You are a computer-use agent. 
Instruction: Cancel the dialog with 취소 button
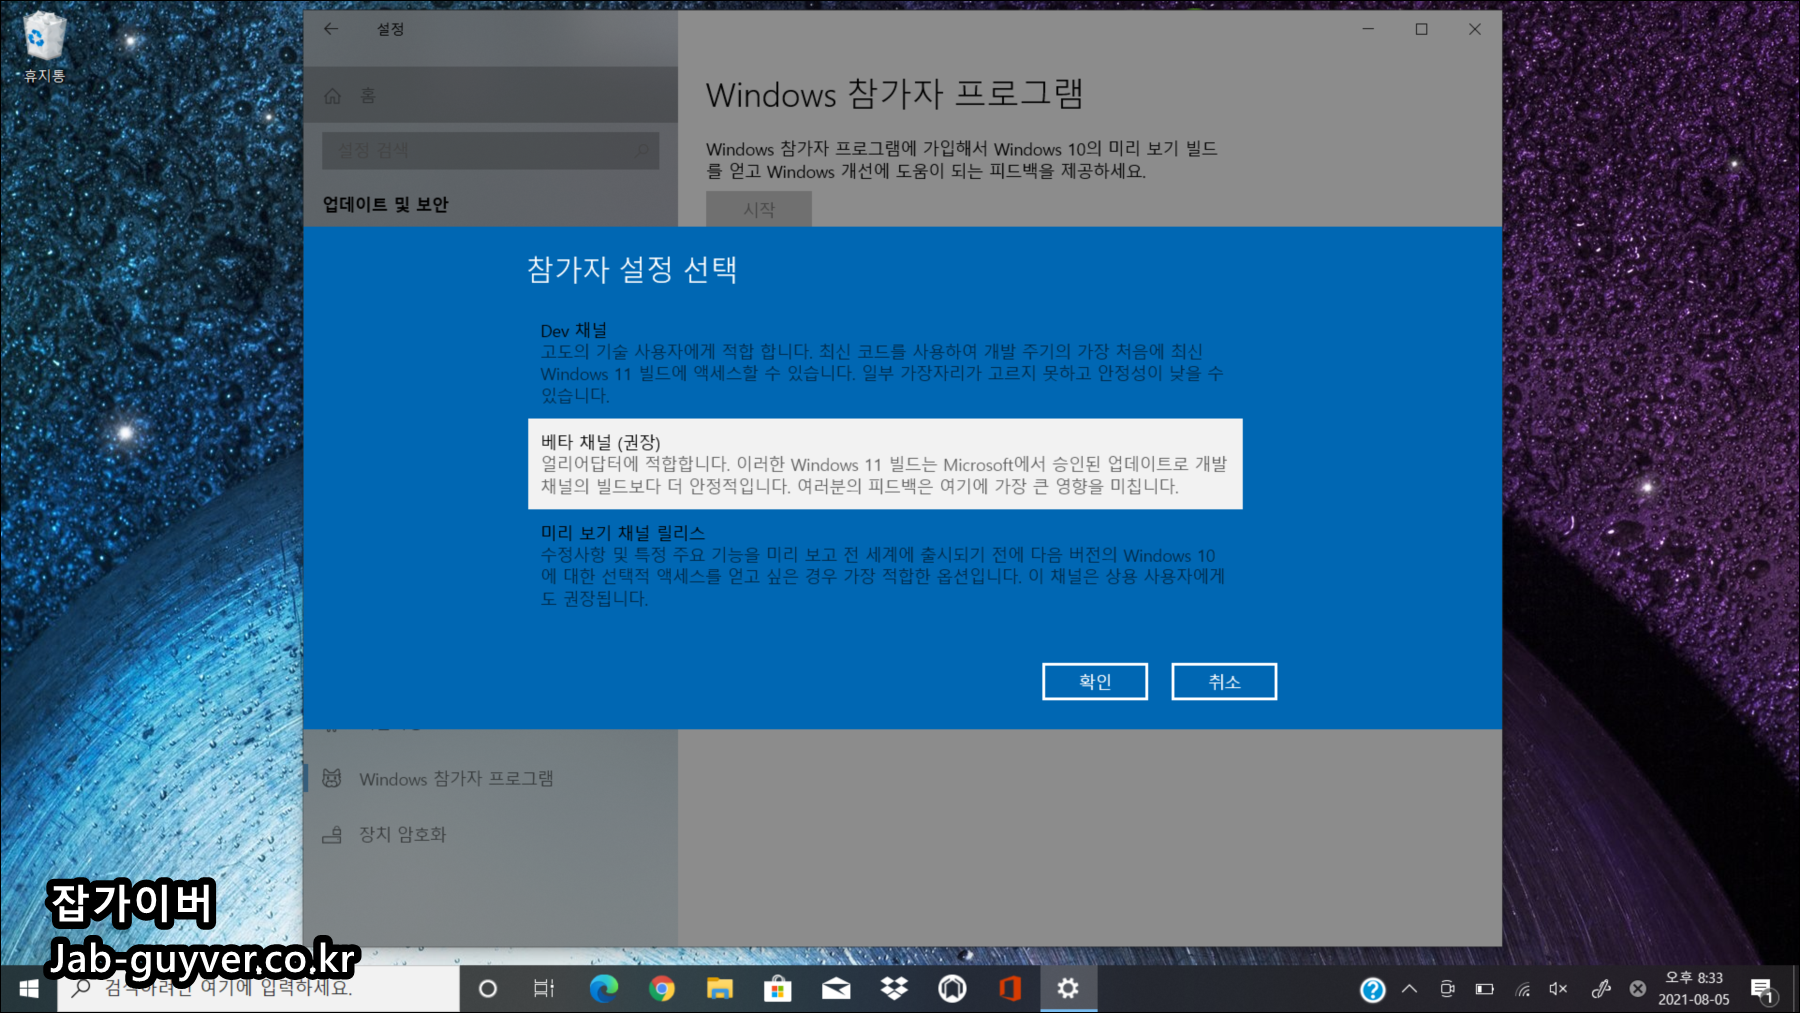pos(1224,682)
